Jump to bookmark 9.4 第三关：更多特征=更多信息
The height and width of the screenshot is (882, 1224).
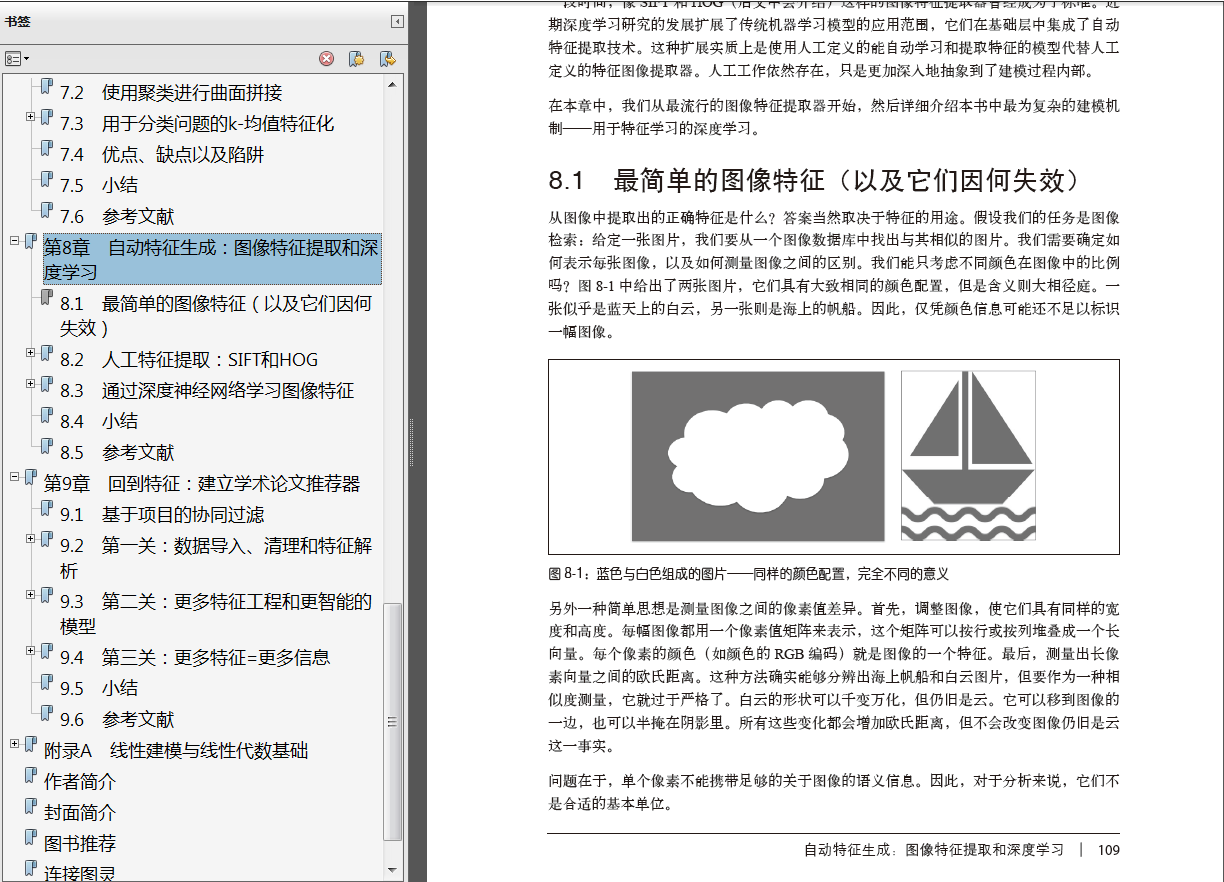[195, 658]
